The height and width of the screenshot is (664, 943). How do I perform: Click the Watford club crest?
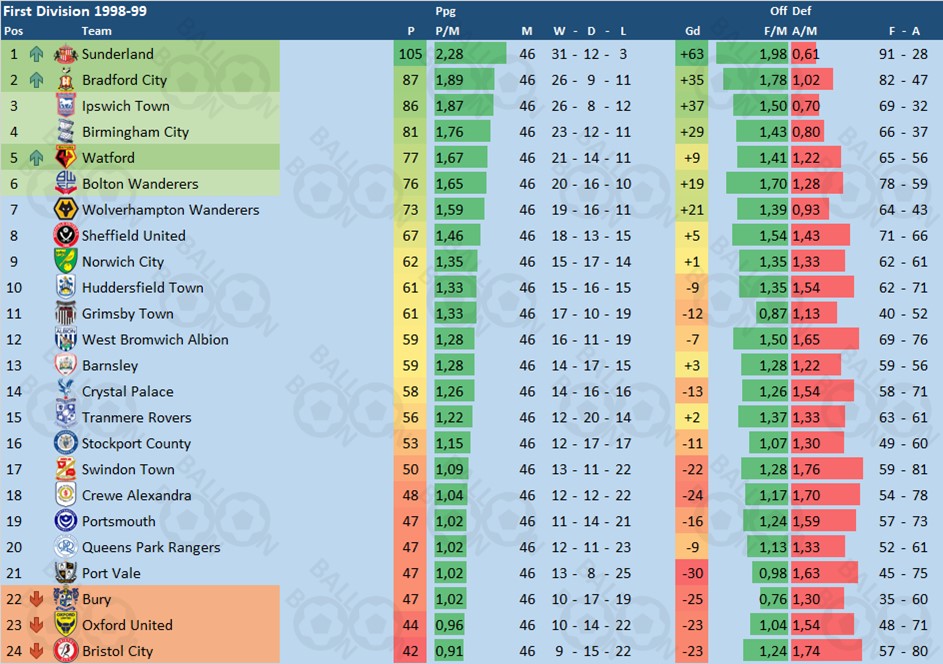tap(66, 158)
